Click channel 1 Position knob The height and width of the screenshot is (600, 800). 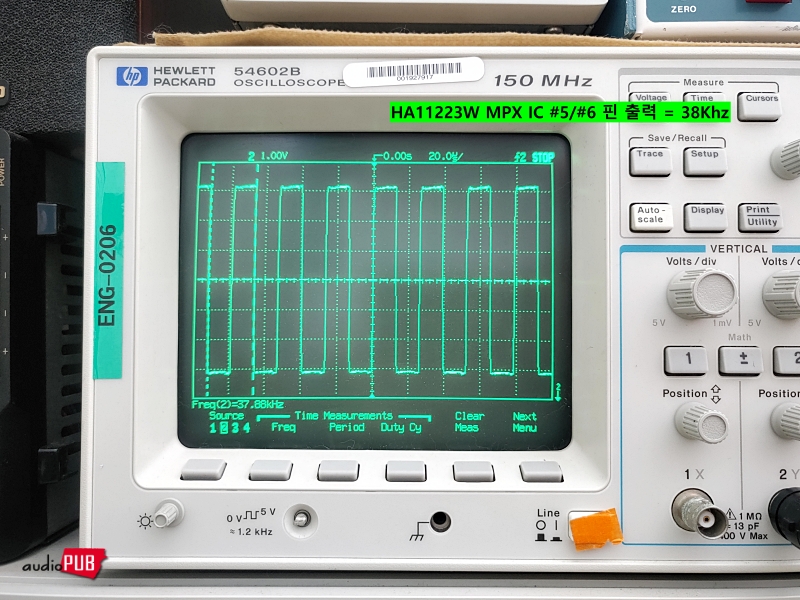[x=702, y=422]
